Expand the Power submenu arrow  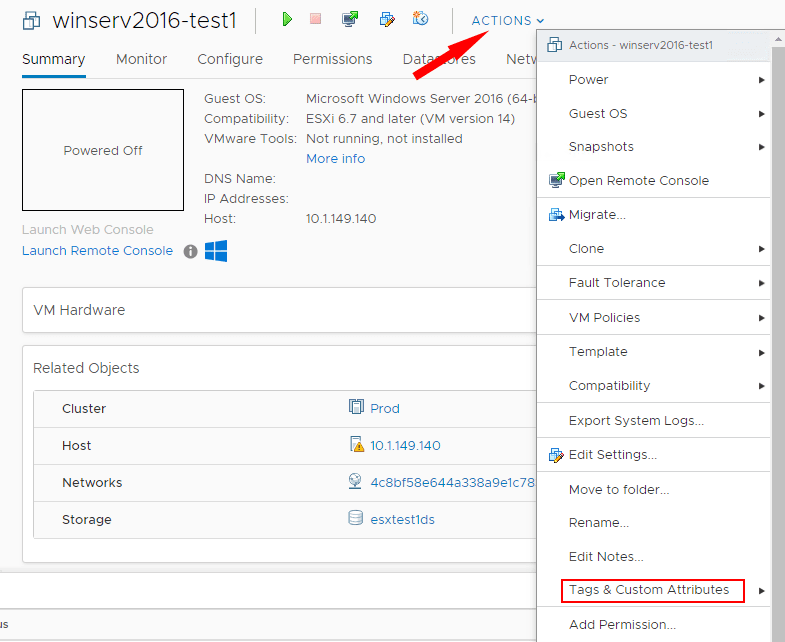(761, 80)
